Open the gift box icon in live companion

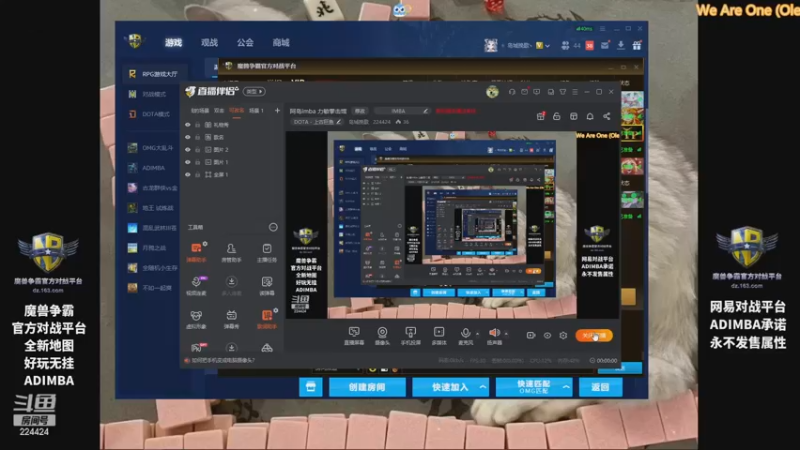coord(540,116)
